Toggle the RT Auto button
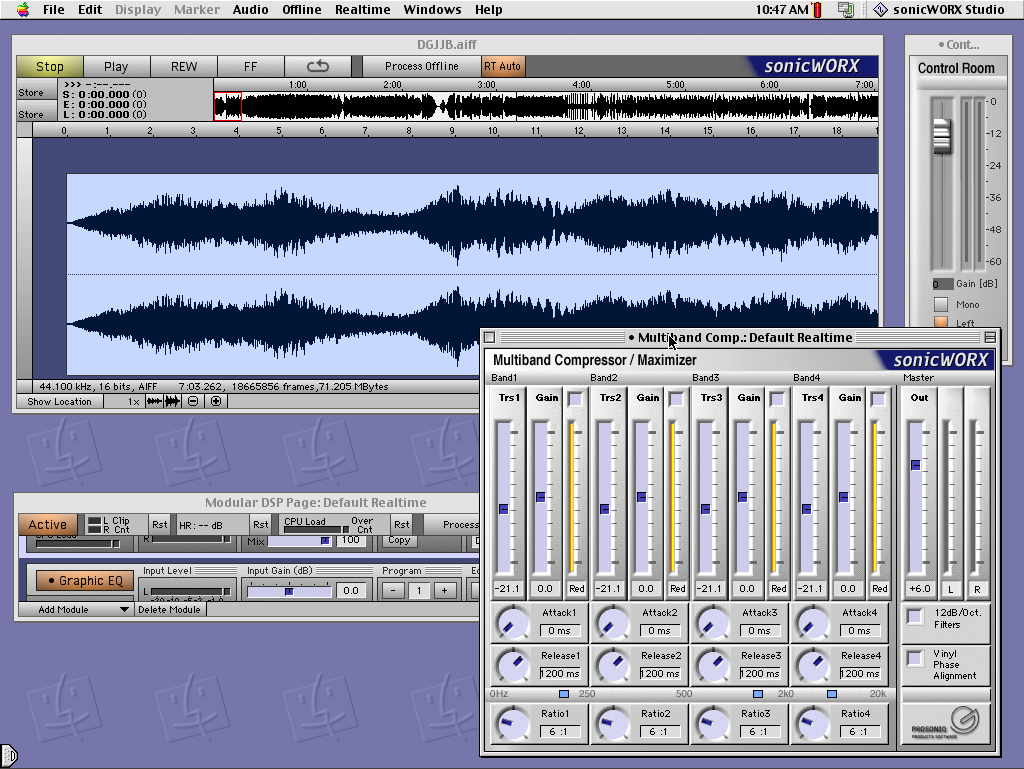 coord(502,66)
